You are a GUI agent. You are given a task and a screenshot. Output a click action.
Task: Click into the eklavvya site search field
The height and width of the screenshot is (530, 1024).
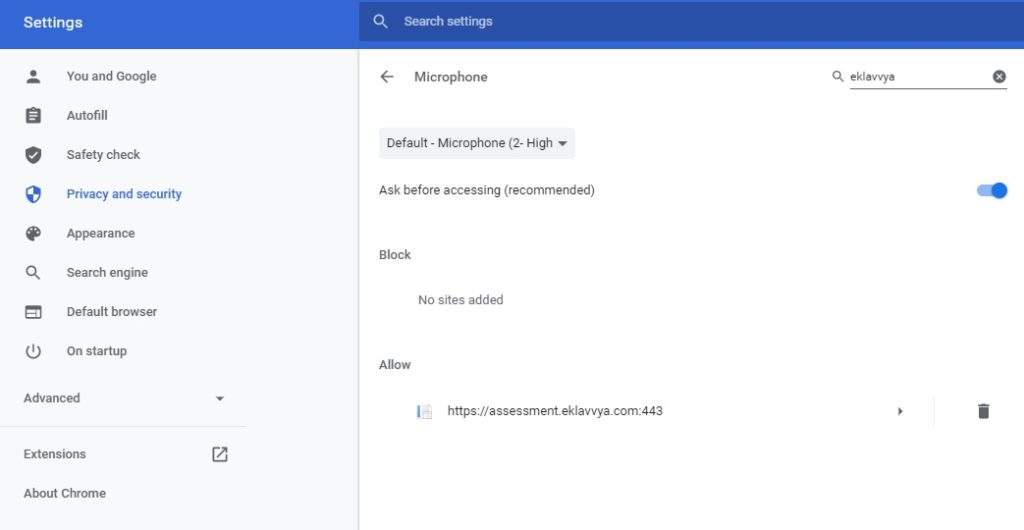tap(920, 76)
